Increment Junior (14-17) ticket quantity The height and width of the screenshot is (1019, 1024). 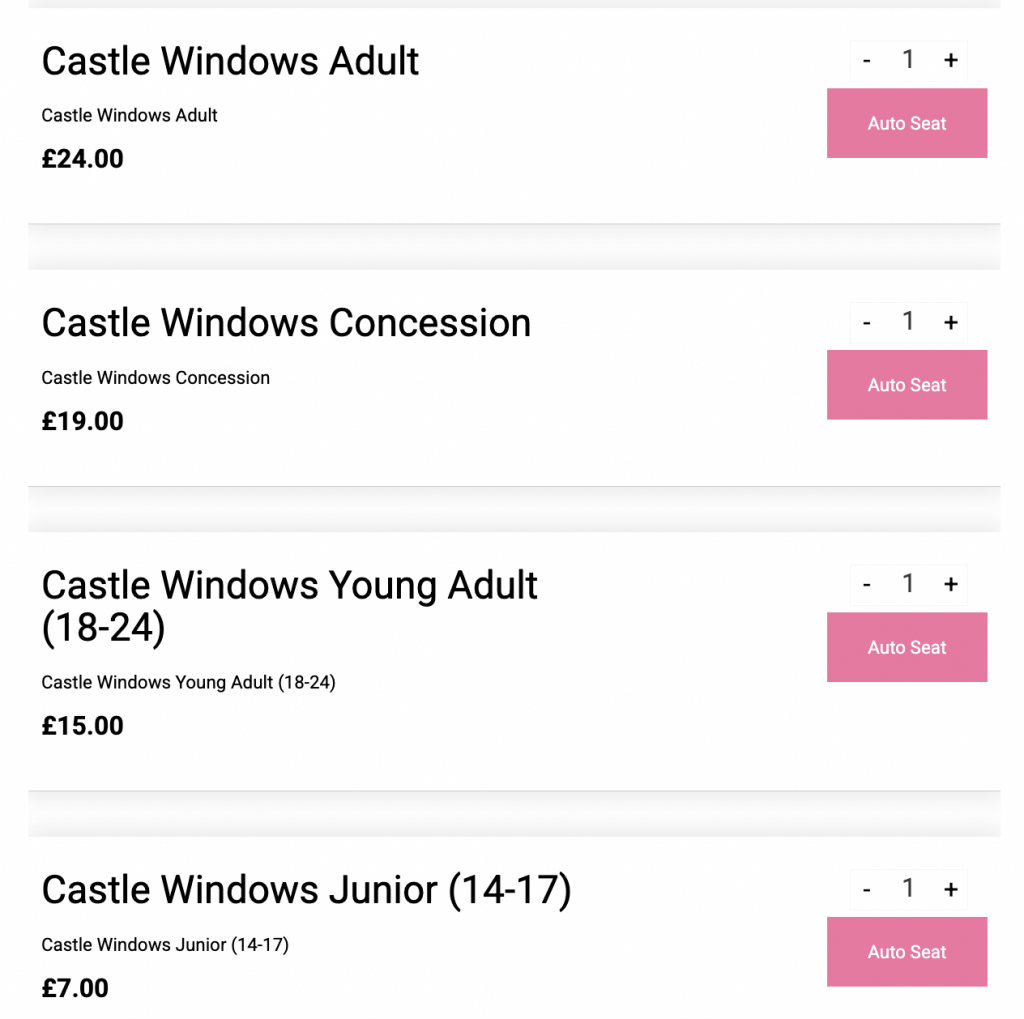[x=950, y=889]
